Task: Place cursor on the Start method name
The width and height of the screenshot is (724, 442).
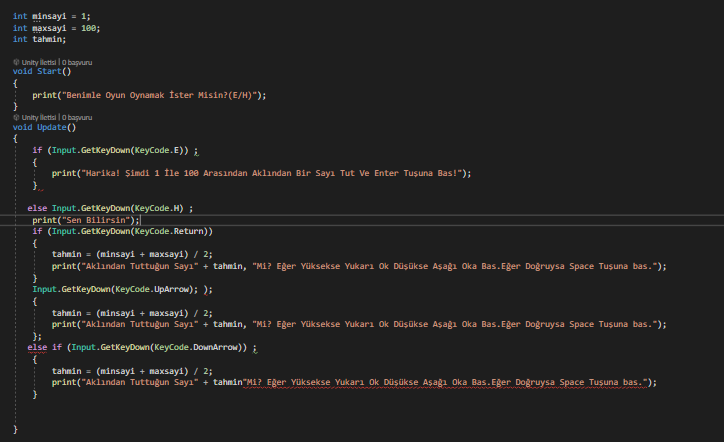Action: pos(49,72)
